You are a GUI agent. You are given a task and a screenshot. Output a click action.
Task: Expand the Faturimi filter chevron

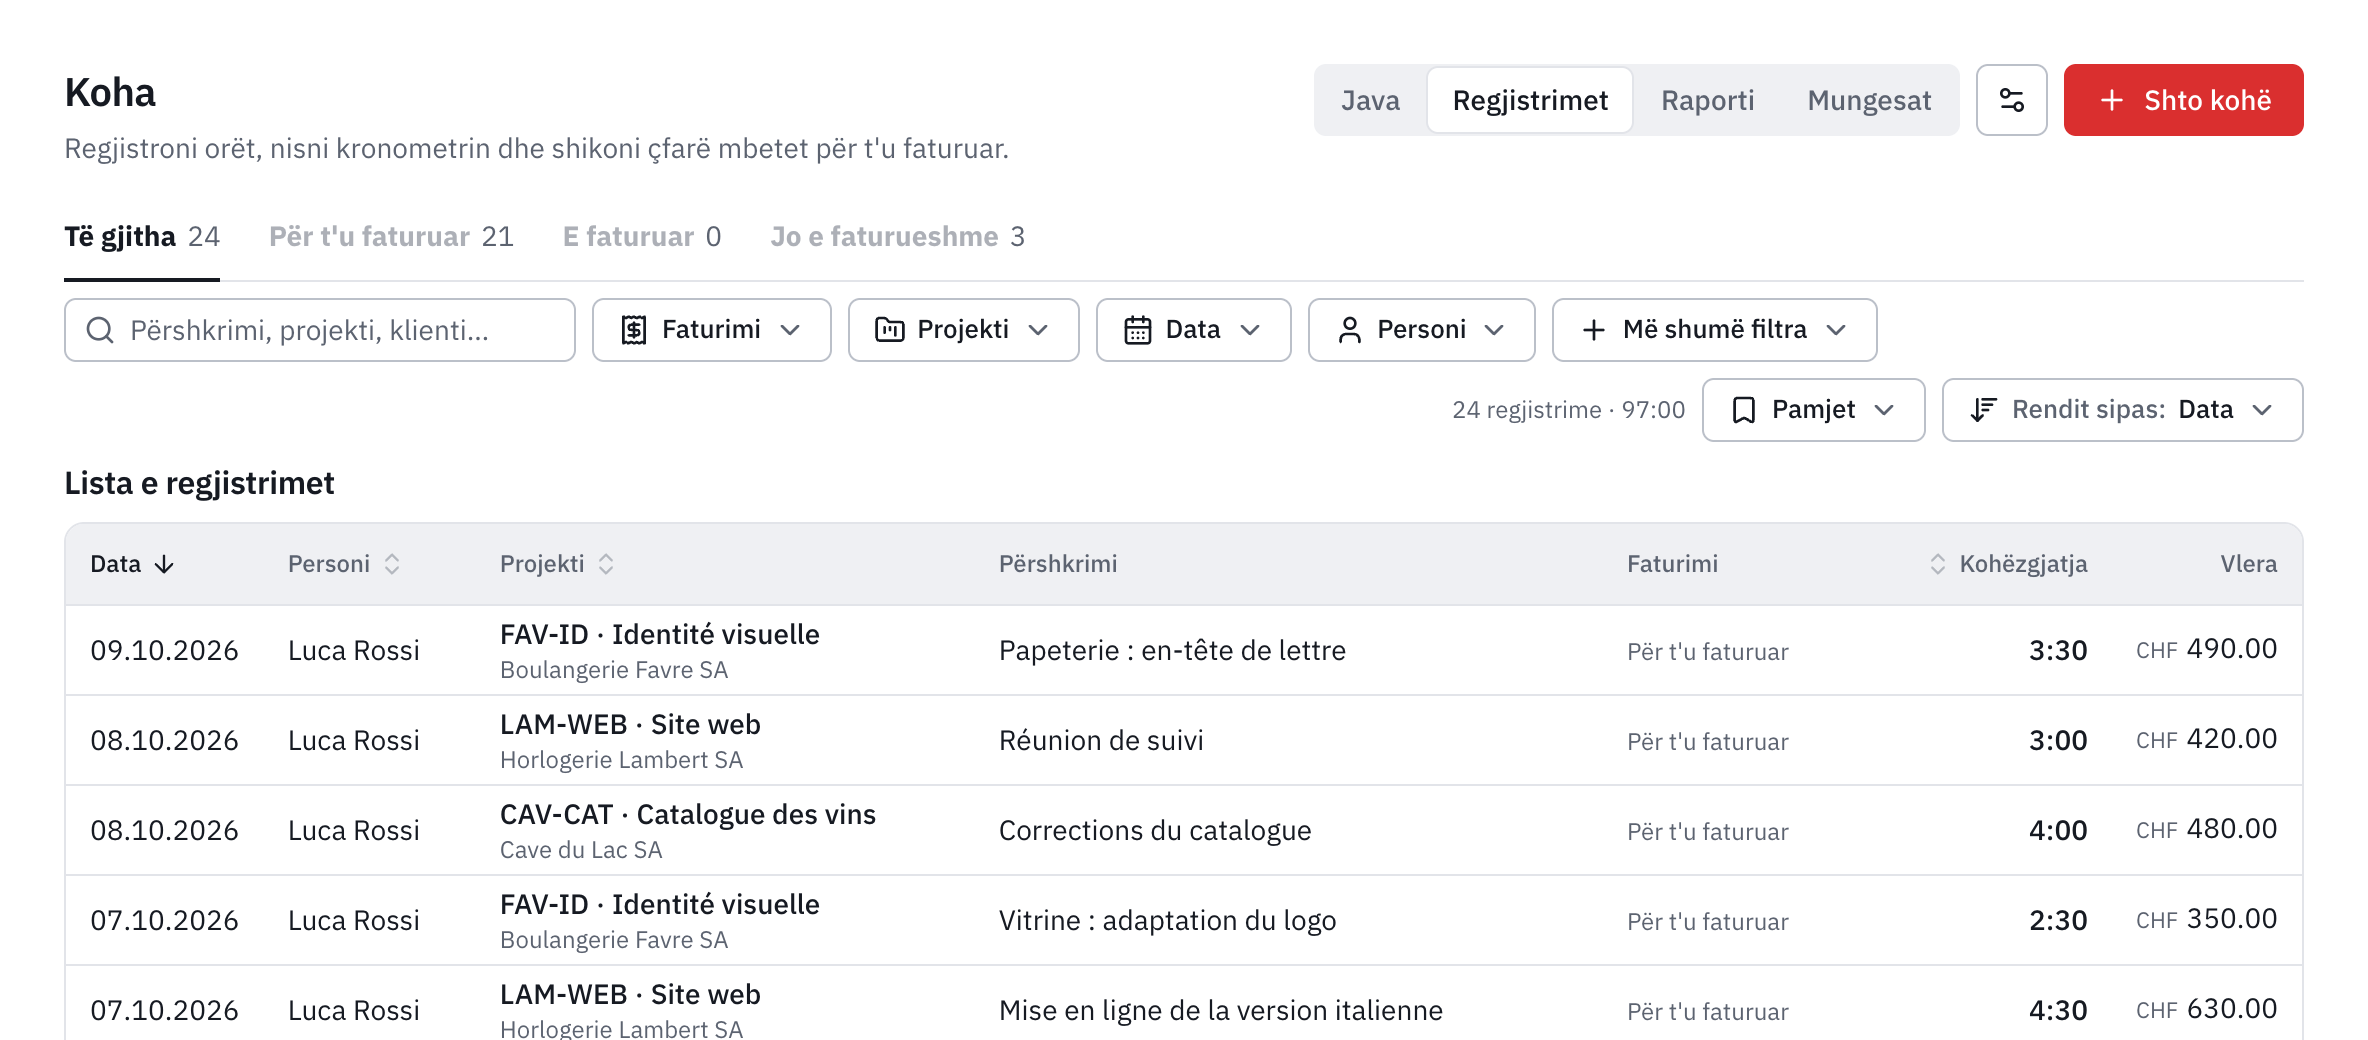pos(790,330)
